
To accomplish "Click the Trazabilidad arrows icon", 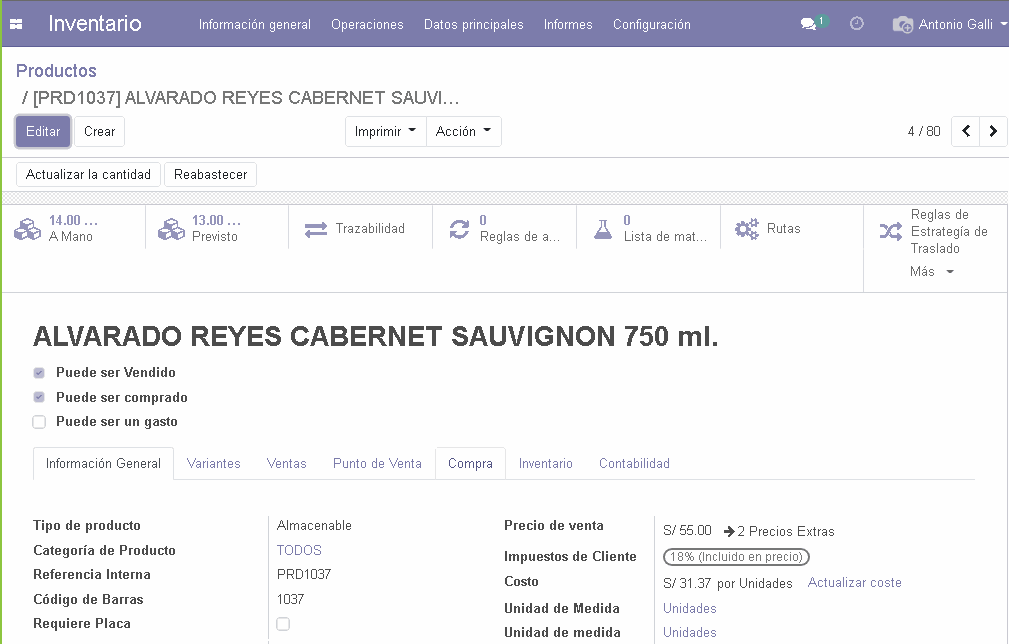I will 316,229.
